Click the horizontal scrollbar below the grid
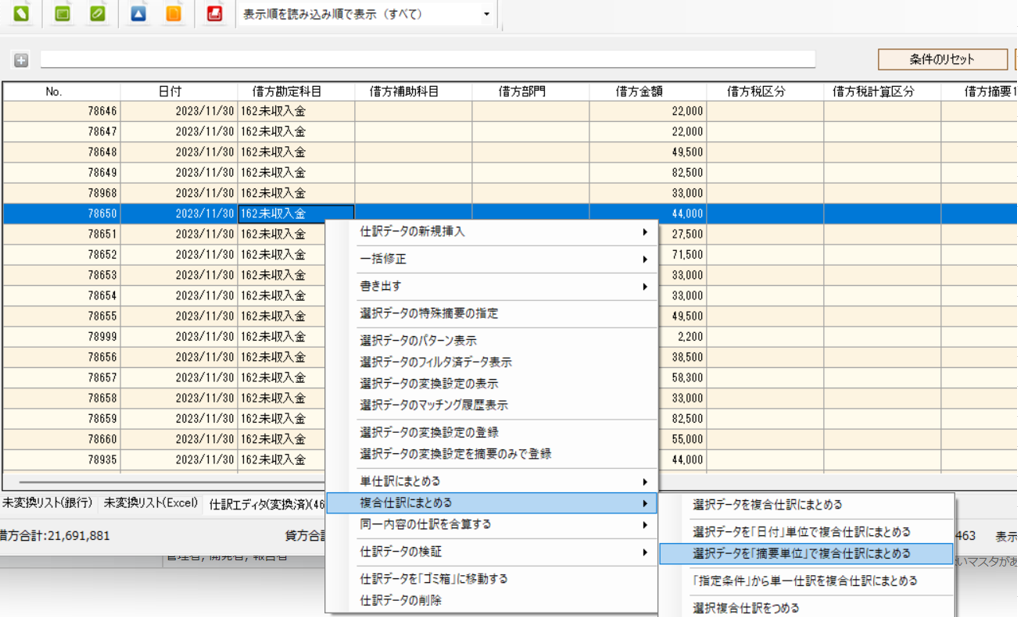Screen dimensions: 1018x617 pyautogui.click(x=172, y=482)
